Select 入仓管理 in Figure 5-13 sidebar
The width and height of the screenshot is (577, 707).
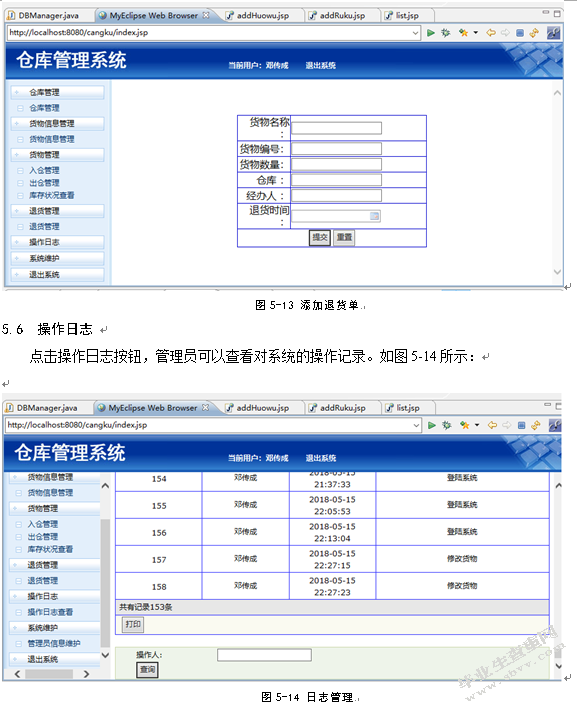[44, 170]
